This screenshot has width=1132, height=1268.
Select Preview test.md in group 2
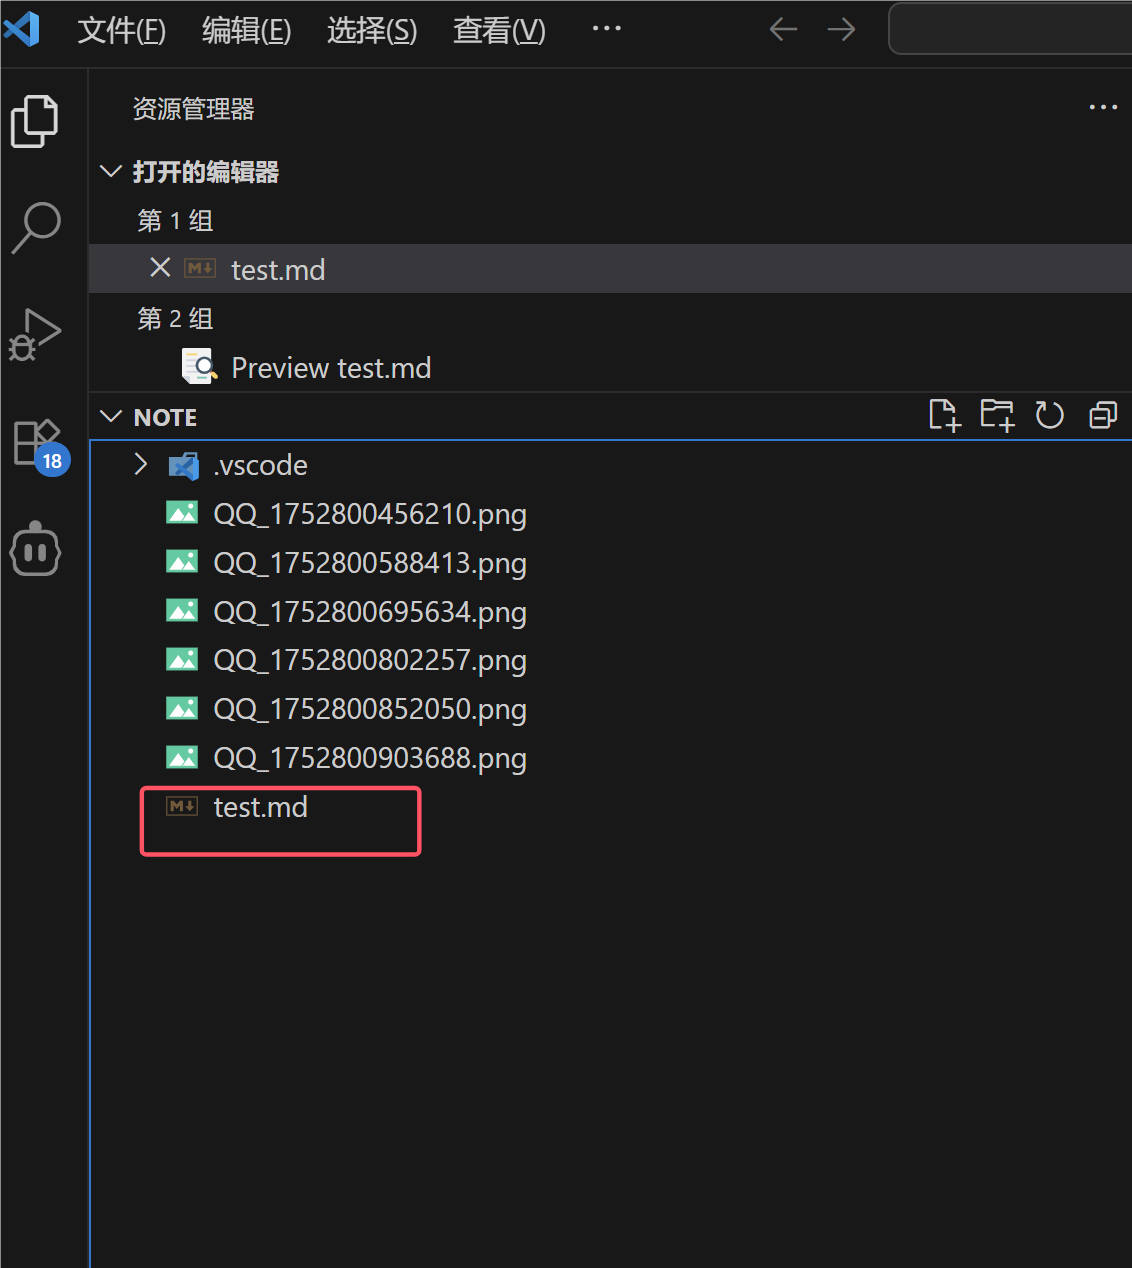pyautogui.click(x=330, y=367)
